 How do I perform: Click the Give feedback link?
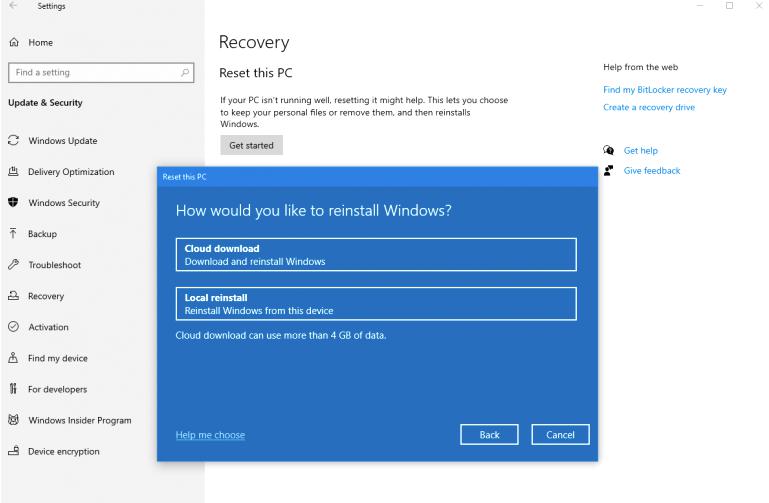click(652, 171)
